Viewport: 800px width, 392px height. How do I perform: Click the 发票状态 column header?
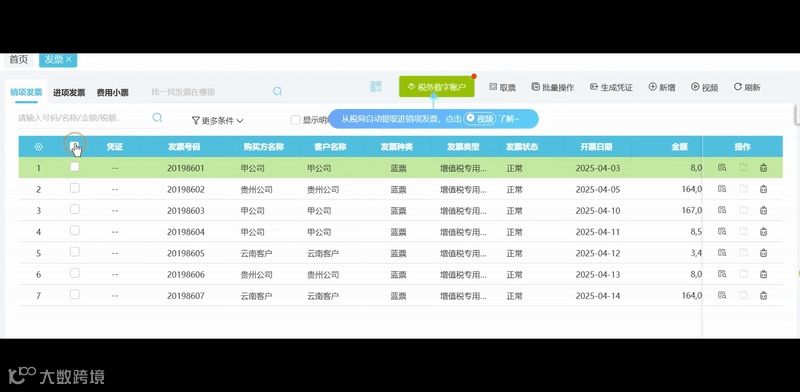(x=522, y=147)
